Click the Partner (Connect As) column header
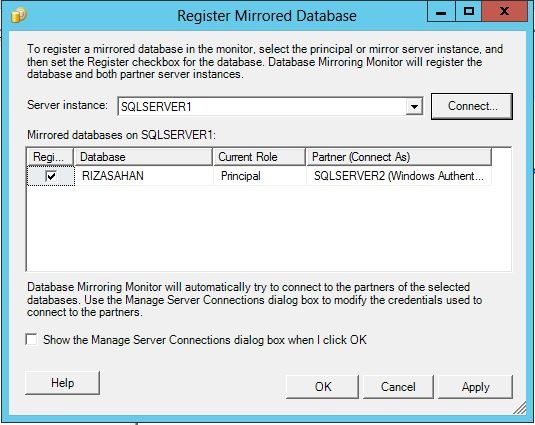535x425 pixels. click(x=399, y=157)
